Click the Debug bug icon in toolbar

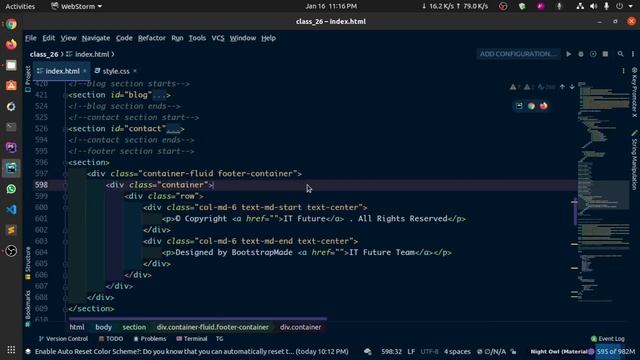coord(581,54)
